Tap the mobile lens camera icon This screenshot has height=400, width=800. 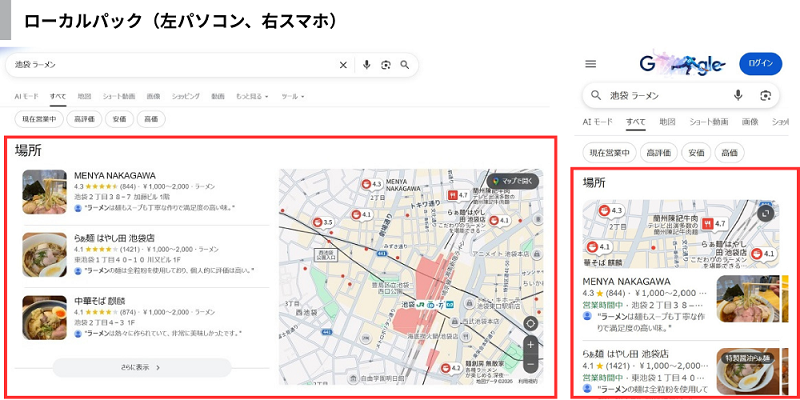765,95
